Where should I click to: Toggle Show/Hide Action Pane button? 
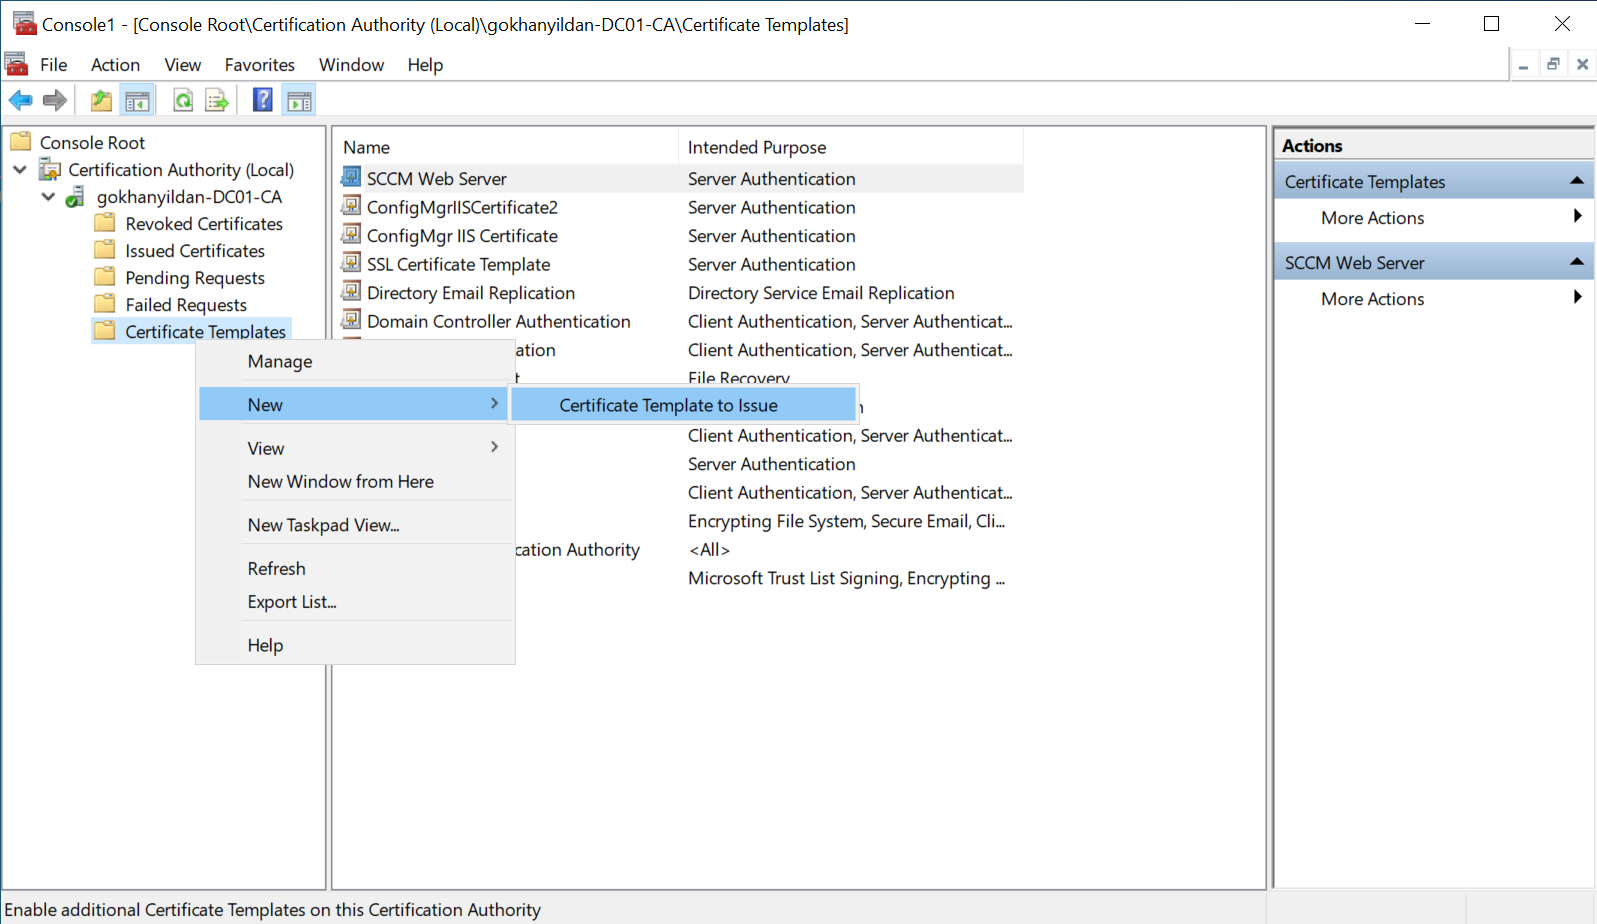click(x=299, y=100)
